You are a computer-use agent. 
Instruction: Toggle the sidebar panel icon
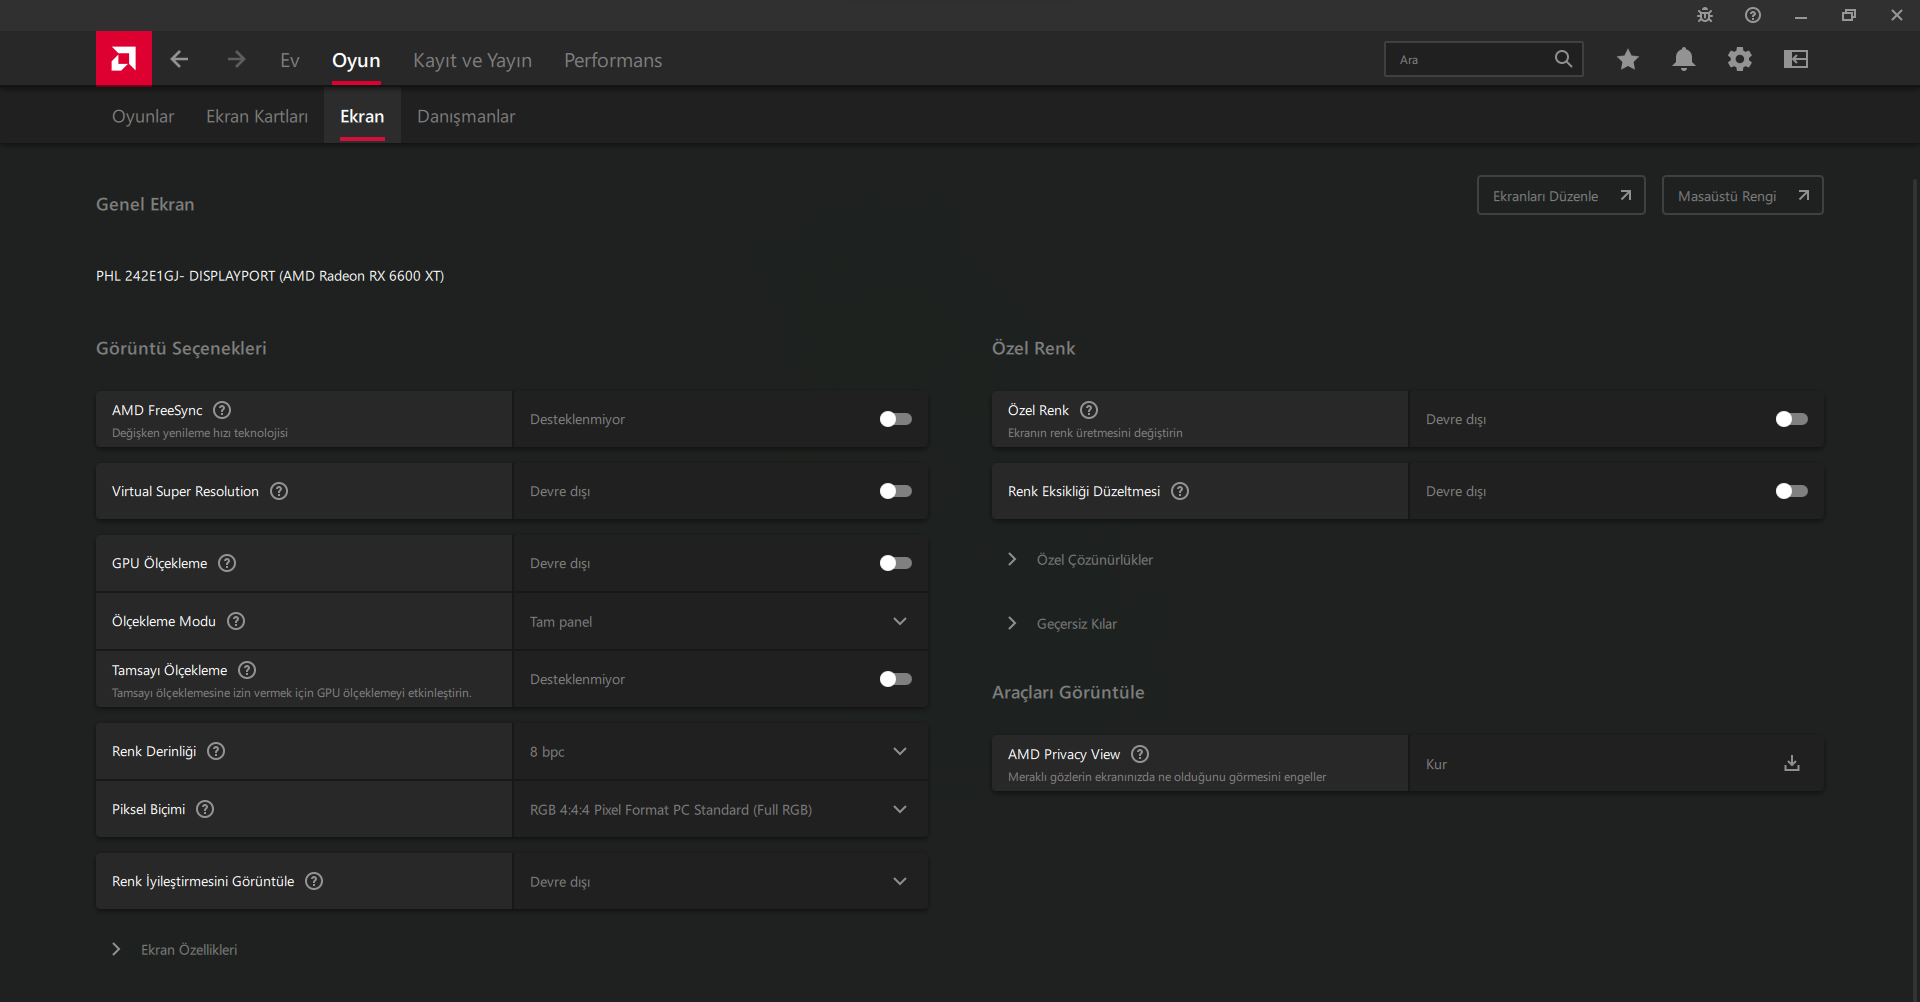(1795, 59)
